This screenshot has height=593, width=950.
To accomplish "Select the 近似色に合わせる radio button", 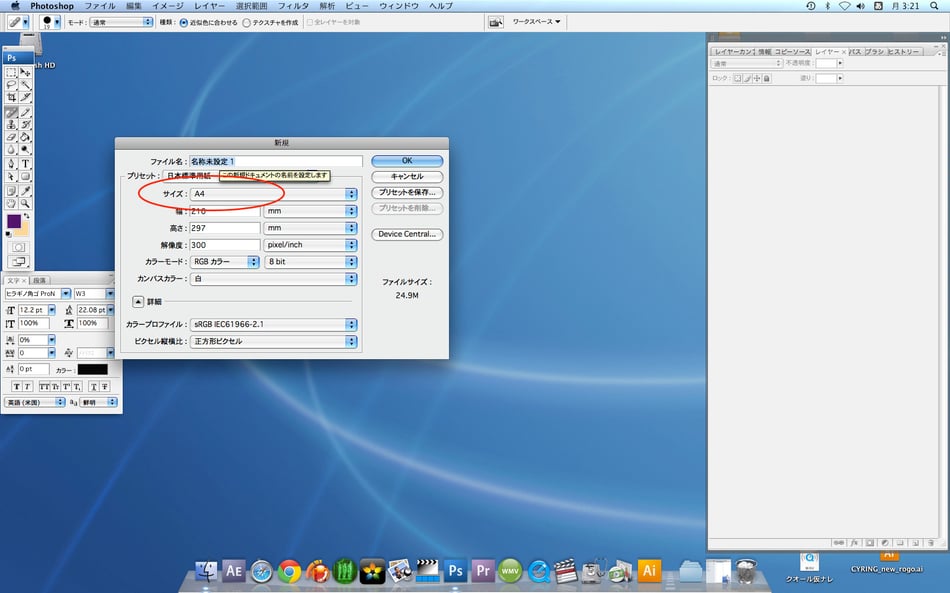I will 183,22.
